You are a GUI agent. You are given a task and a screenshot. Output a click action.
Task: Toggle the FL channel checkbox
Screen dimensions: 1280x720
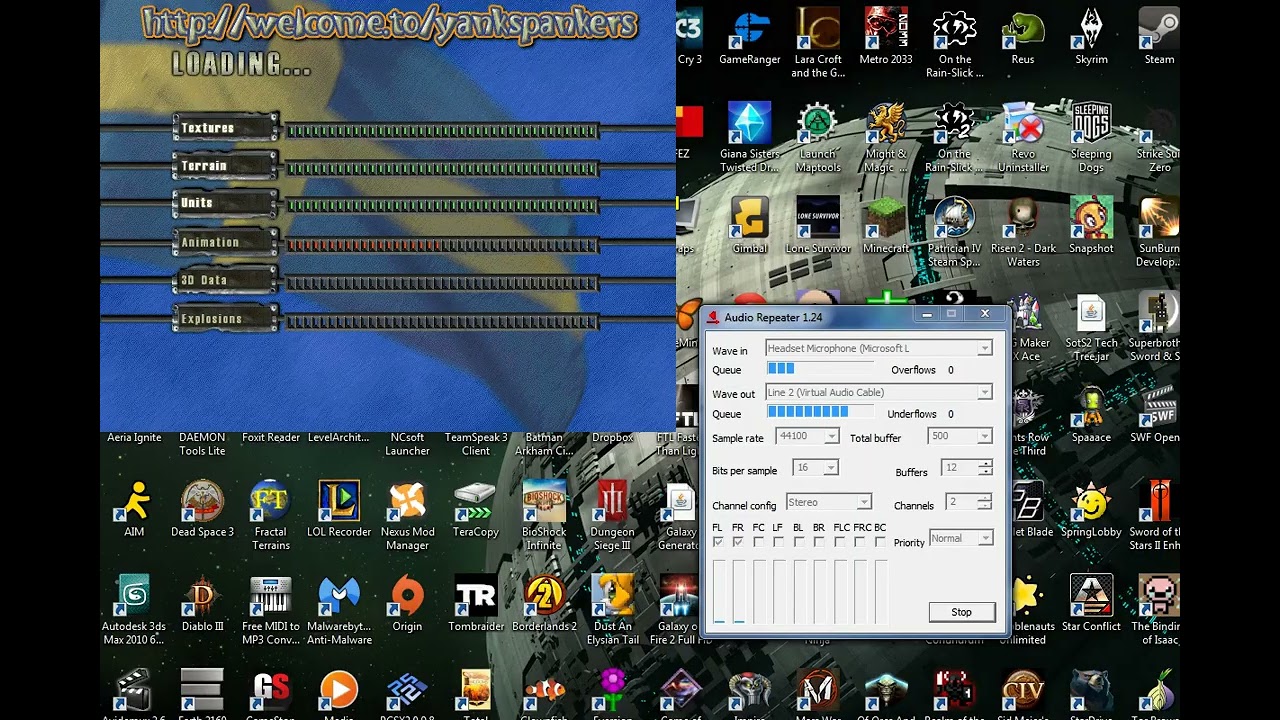click(718, 541)
